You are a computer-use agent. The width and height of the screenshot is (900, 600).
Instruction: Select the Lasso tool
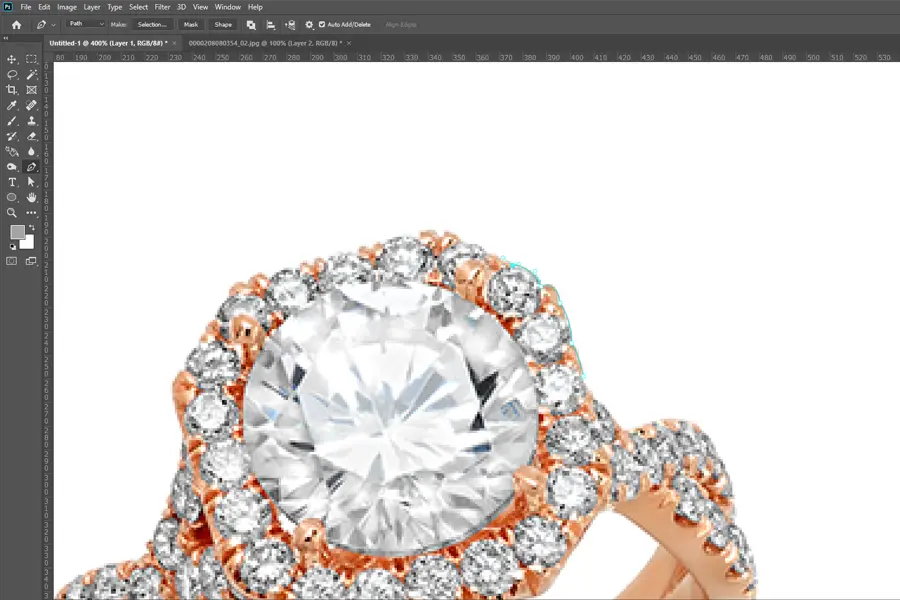[11, 75]
